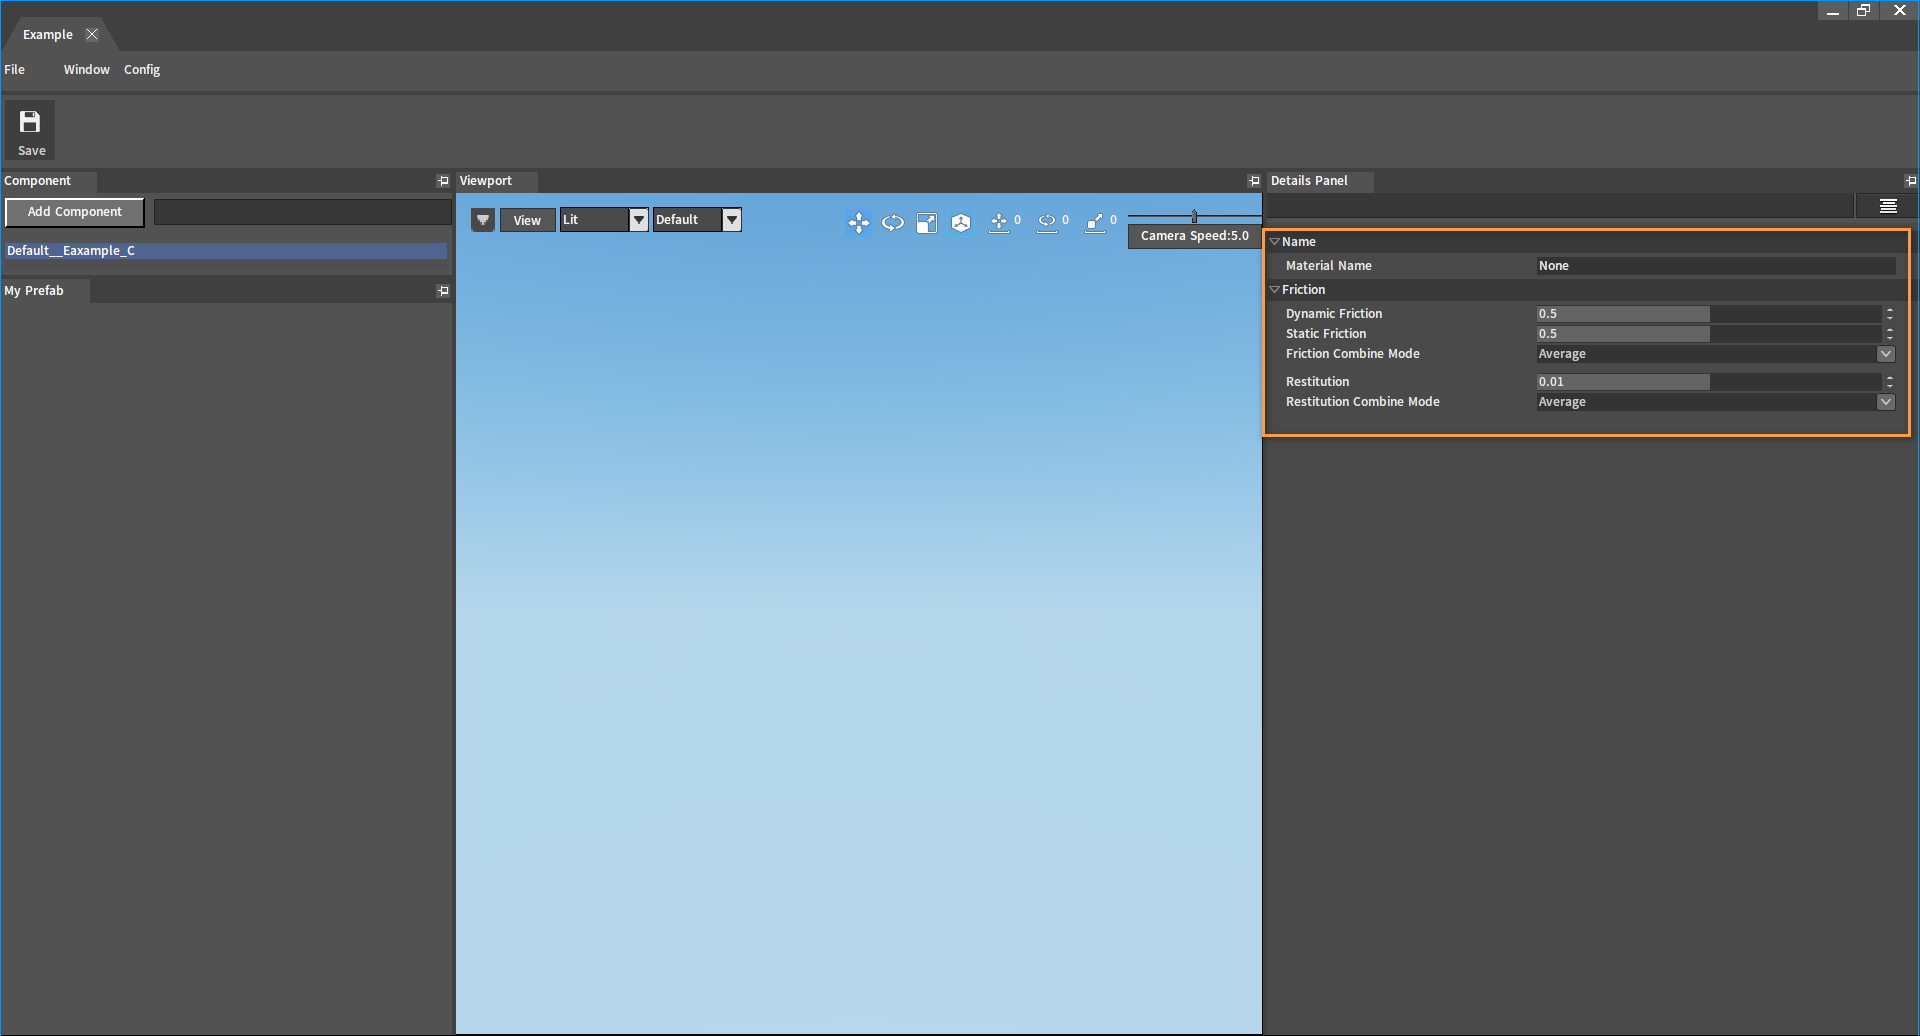This screenshot has width=1920, height=1036.
Task: Open the Config menu
Action: 142,70
